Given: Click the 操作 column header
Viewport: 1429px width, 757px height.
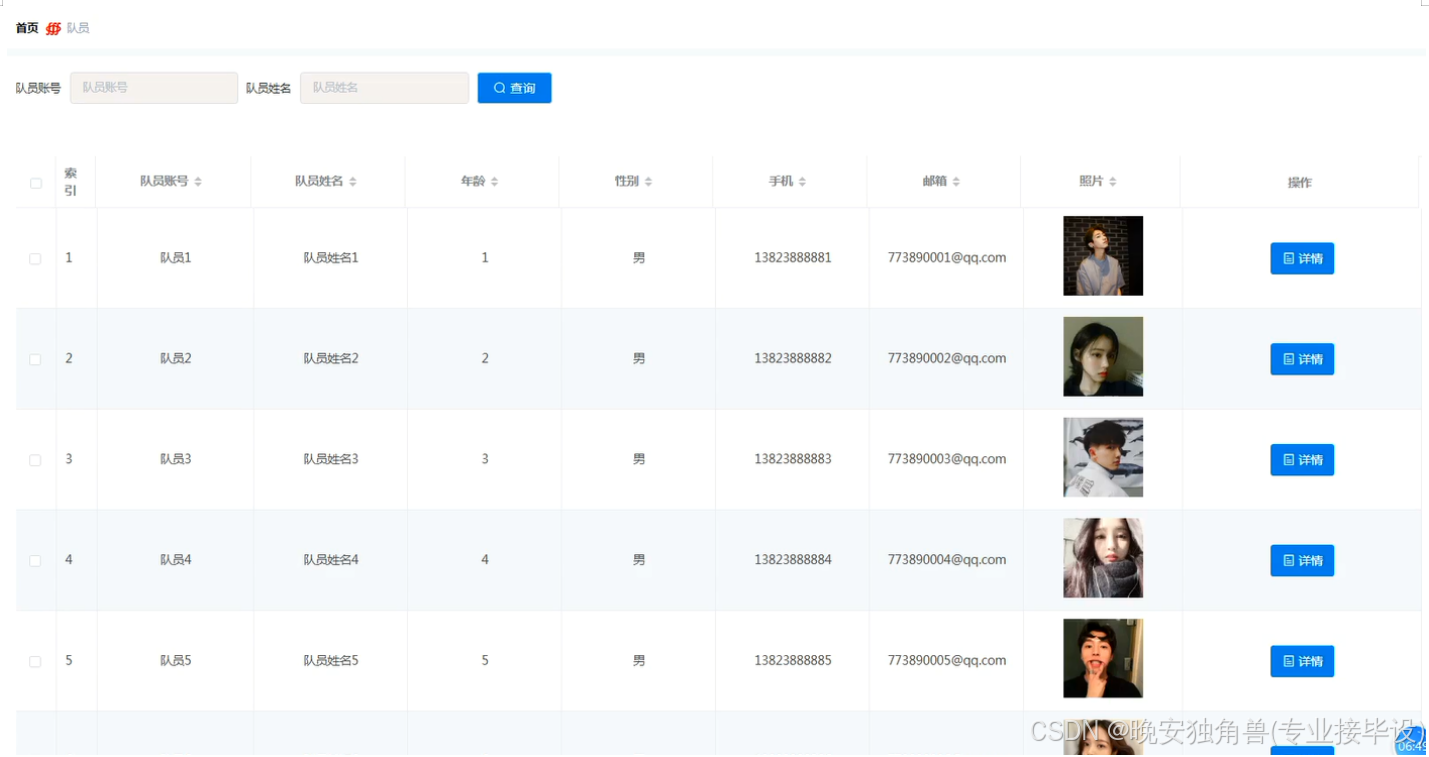Looking at the screenshot, I should point(1299,182).
